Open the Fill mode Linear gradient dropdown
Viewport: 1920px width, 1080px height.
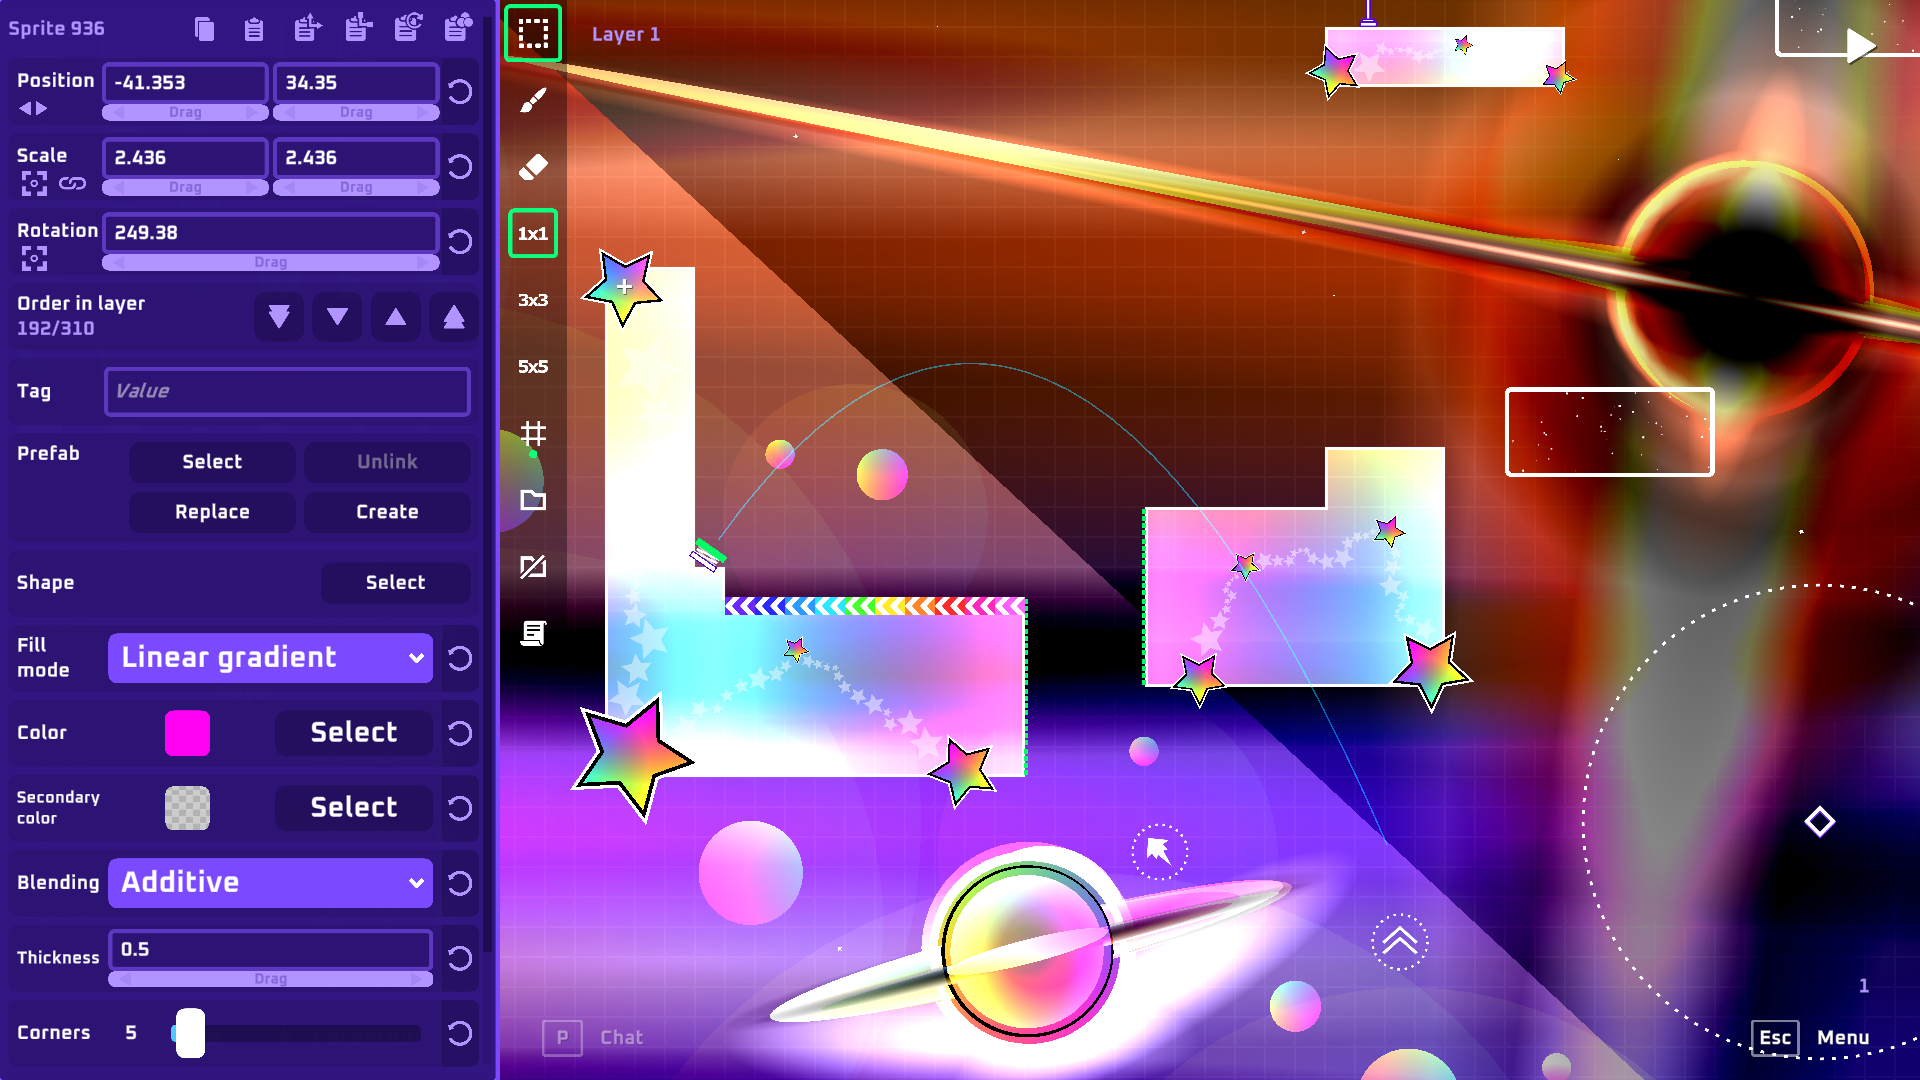tap(270, 658)
